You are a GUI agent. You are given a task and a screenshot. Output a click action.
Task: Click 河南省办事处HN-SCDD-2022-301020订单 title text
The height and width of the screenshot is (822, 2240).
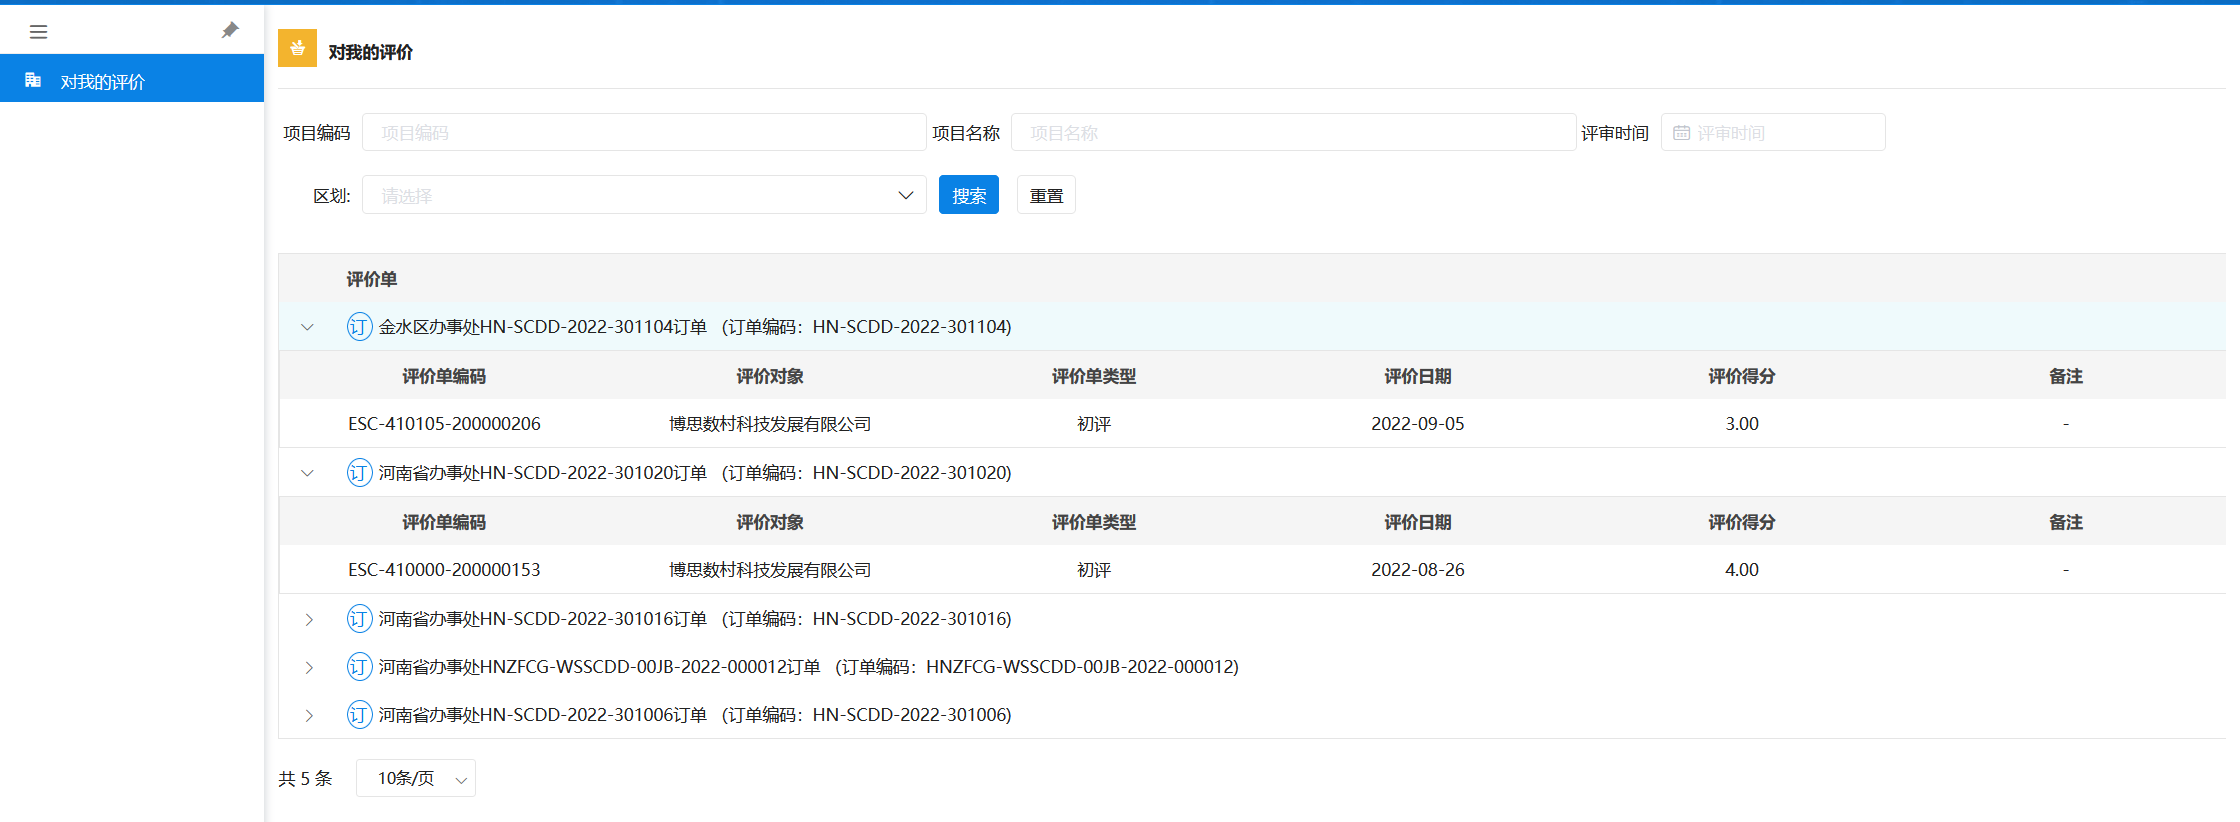pos(543,473)
